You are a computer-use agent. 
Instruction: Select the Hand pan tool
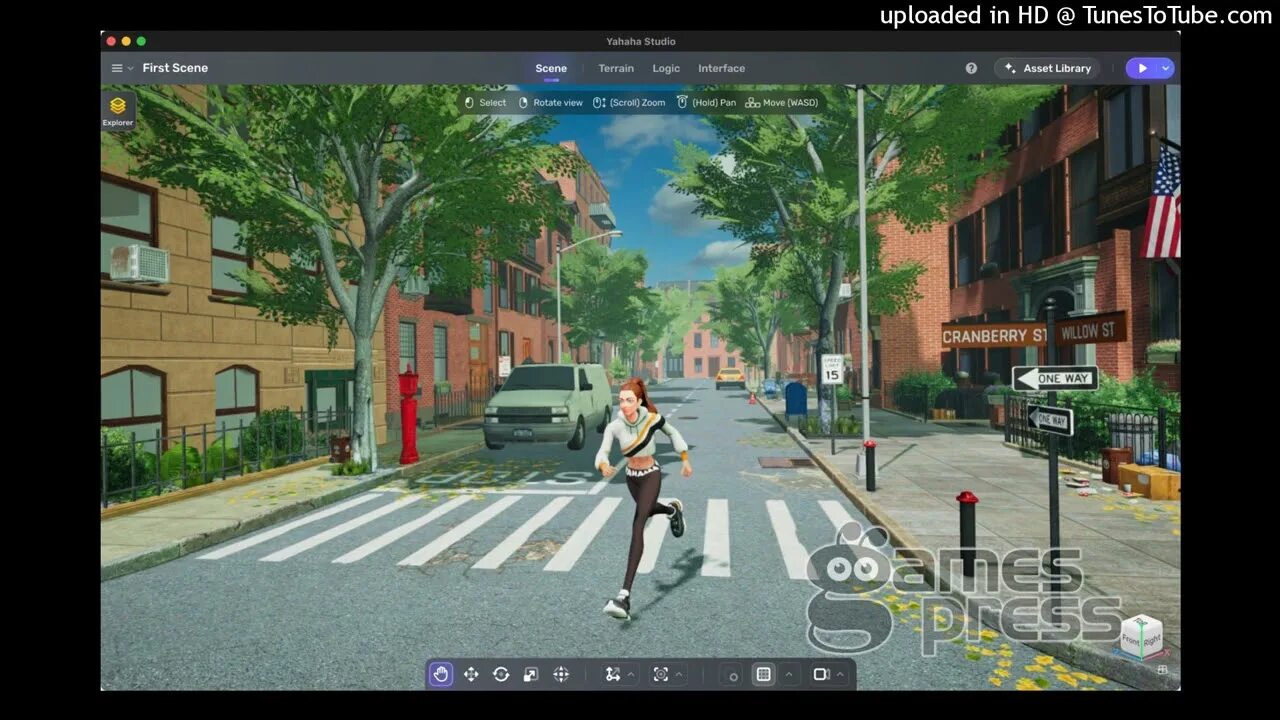click(441, 674)
